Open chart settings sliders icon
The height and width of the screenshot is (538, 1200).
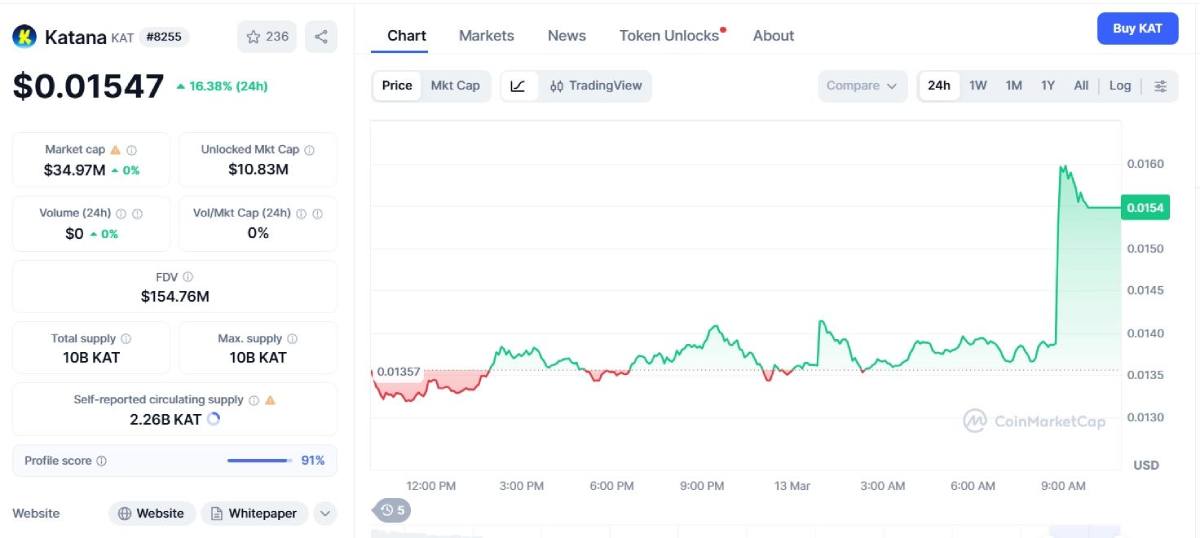click(x=1160, y=86)
